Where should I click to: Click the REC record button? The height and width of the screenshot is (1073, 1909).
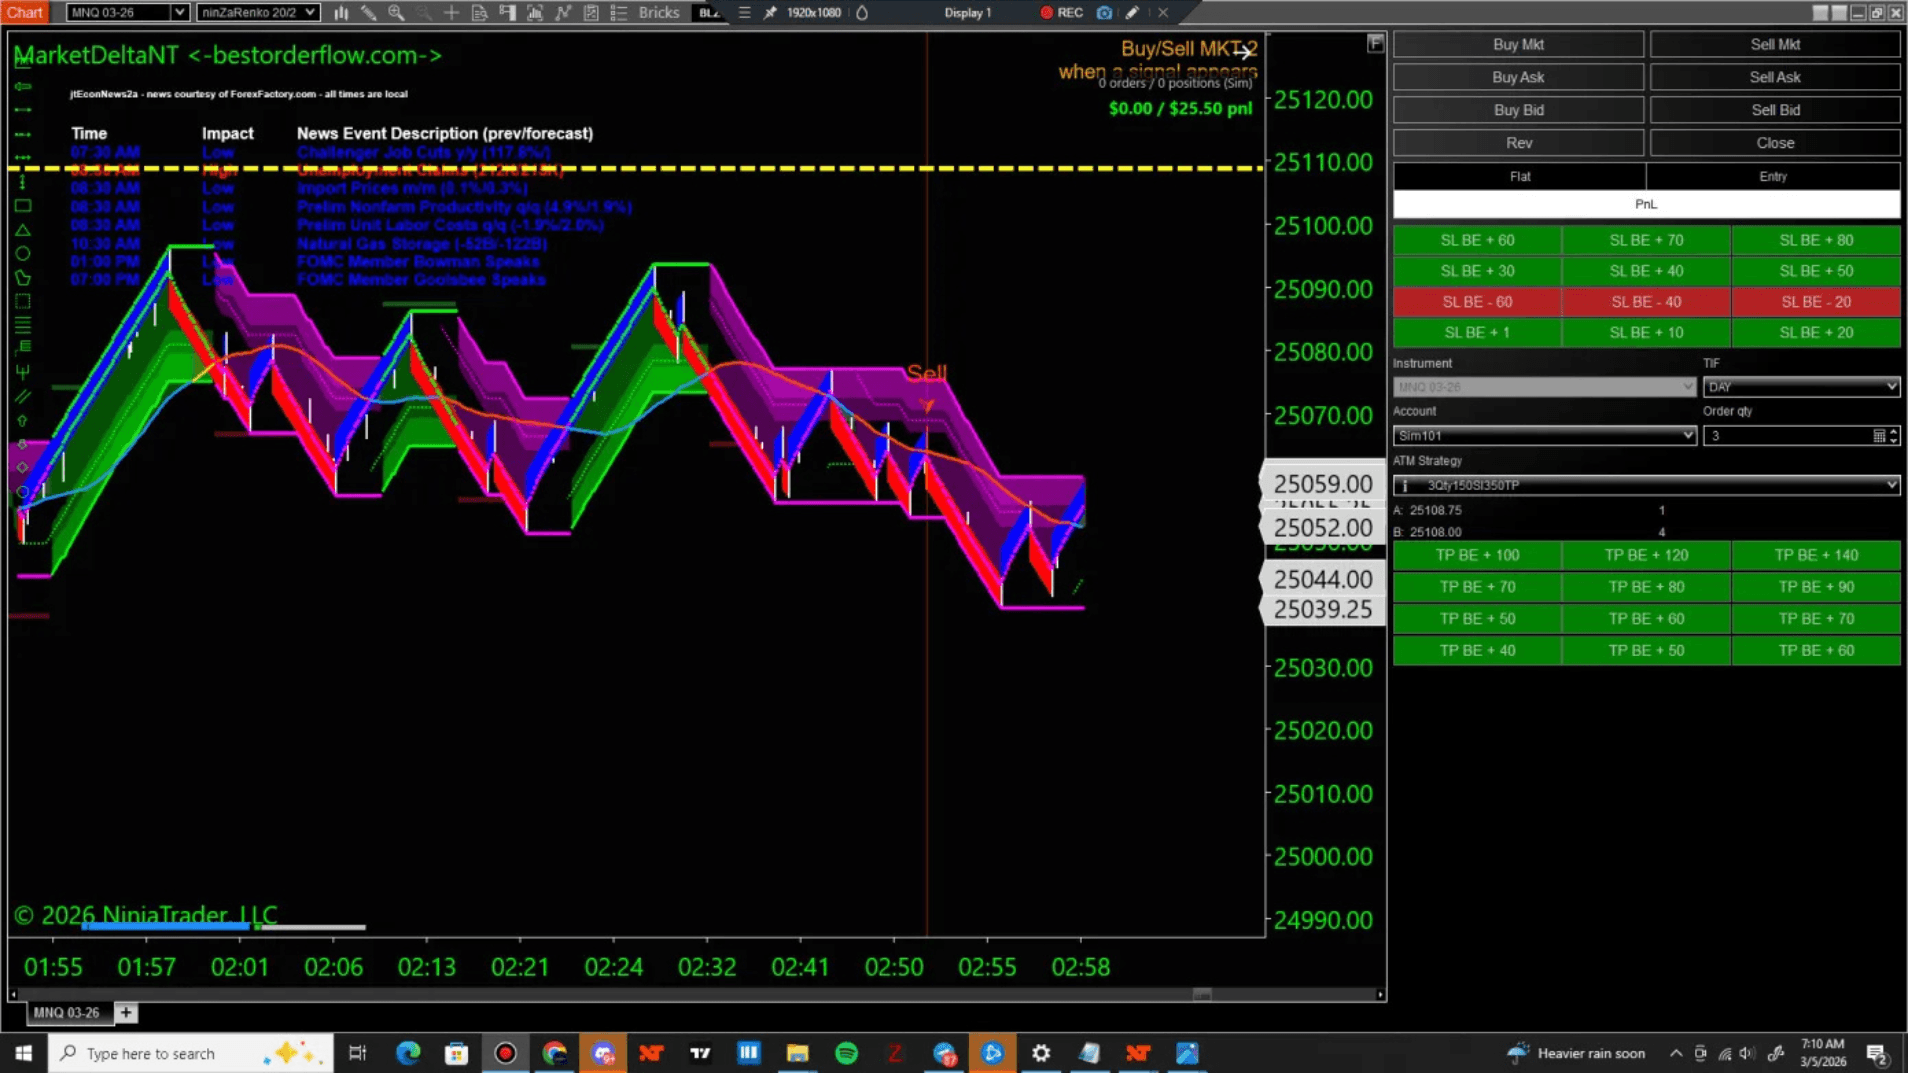click(1062, 13)
